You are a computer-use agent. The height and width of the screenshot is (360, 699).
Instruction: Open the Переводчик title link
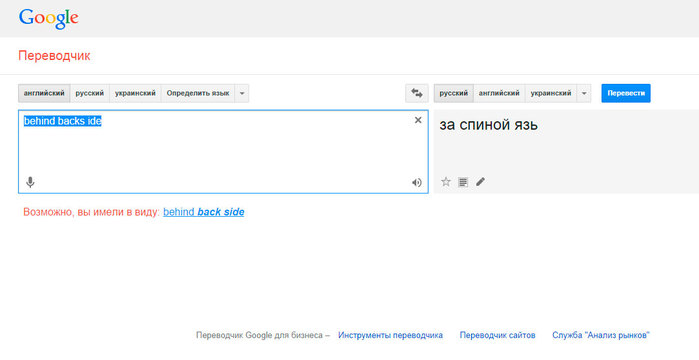pyautogui.click(x=54, y=56)
